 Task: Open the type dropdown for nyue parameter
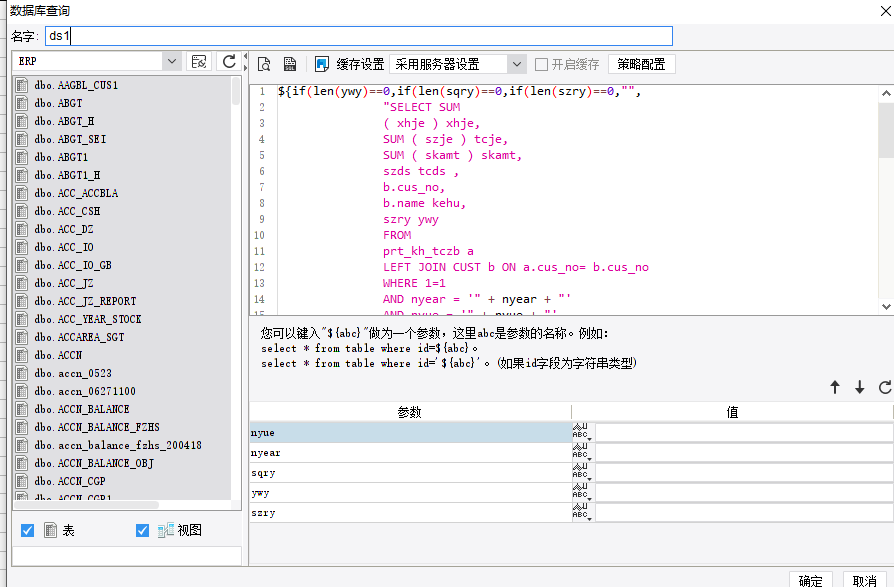(x=582, y=432)
